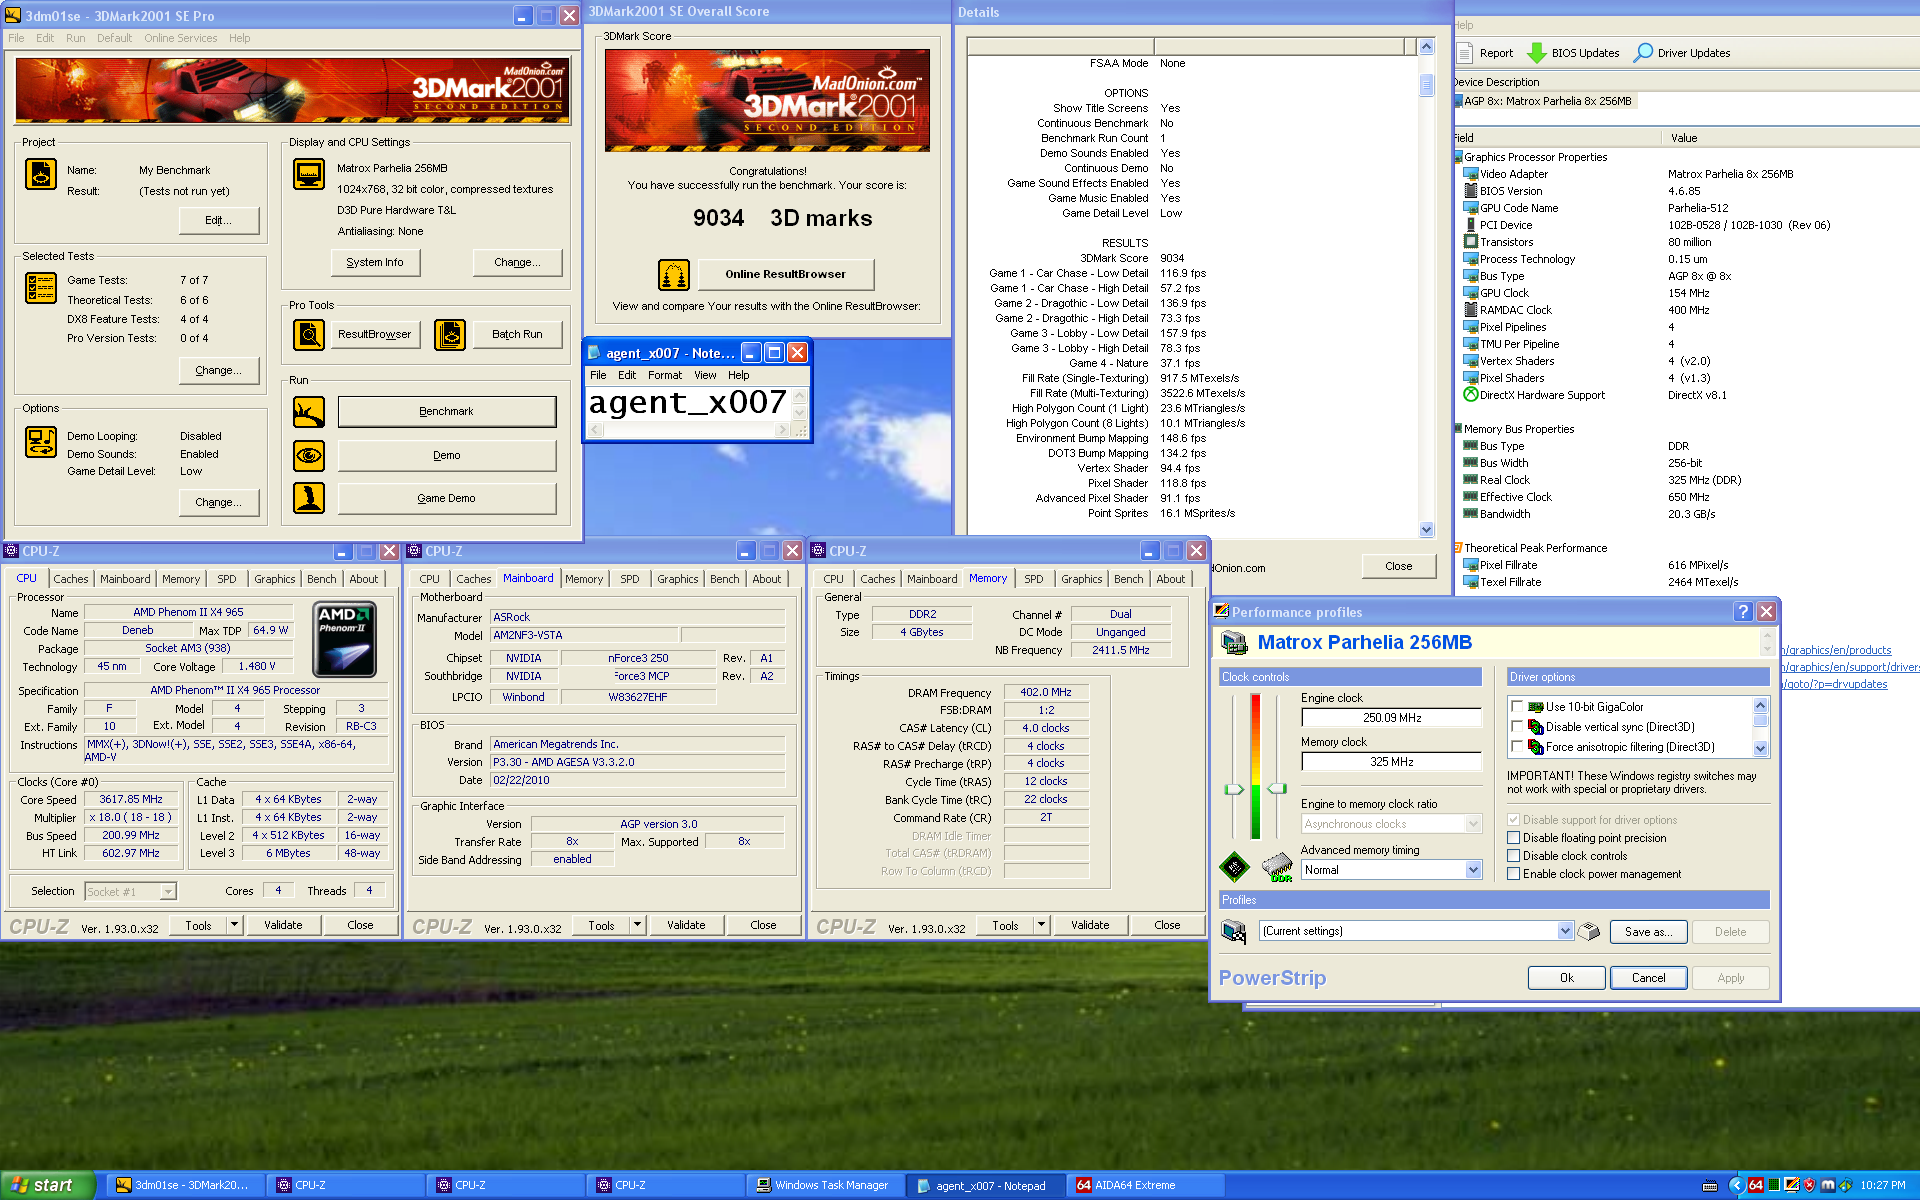Viewport: 1920px width, 1200px height.
Task: Open the Current settings profile dropdown
Action: [x=1565, y=931]
